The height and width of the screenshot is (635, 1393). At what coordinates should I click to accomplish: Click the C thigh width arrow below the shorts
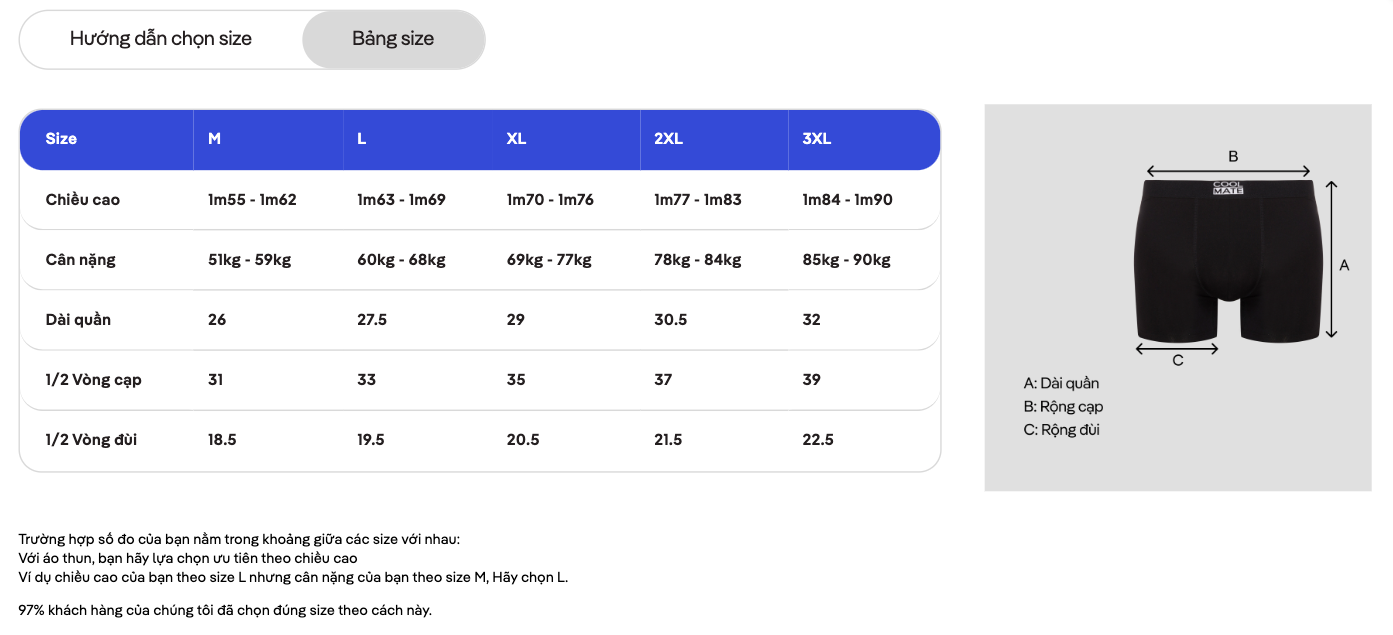click(x=1178, y=349)
